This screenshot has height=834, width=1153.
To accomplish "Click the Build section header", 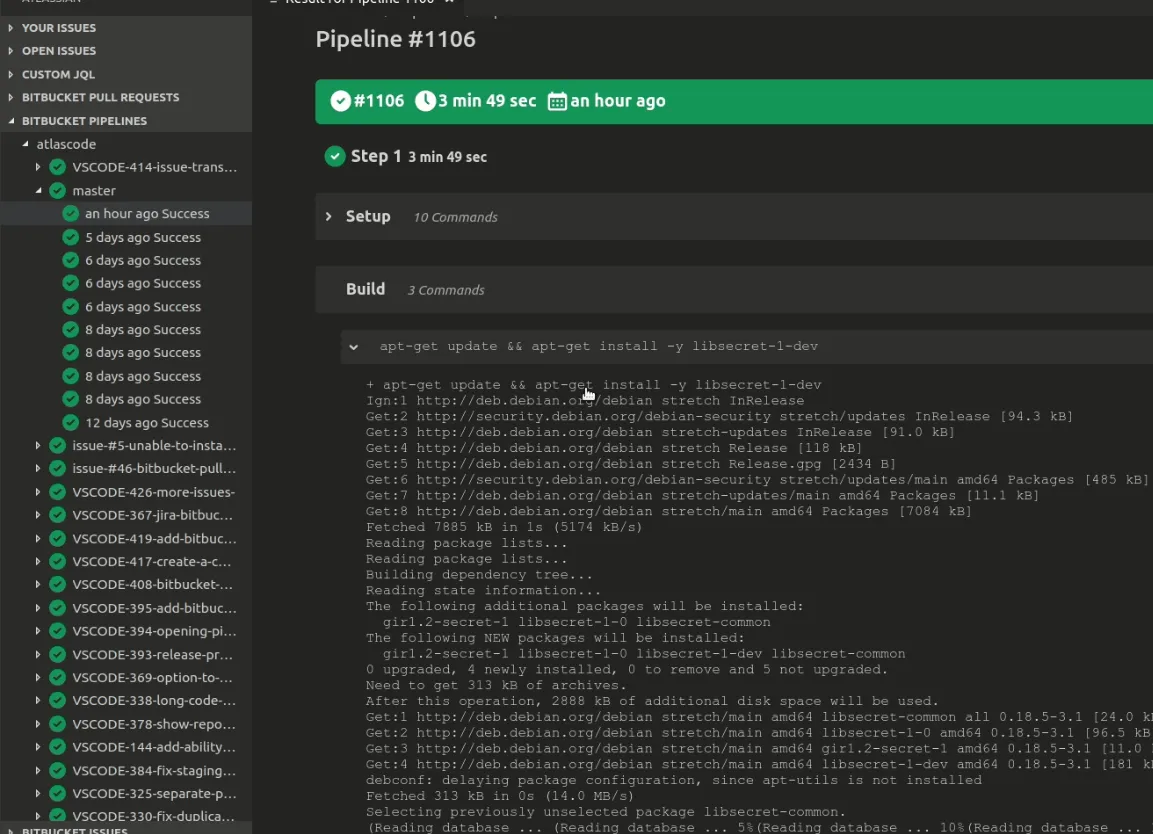I will 365,289.
